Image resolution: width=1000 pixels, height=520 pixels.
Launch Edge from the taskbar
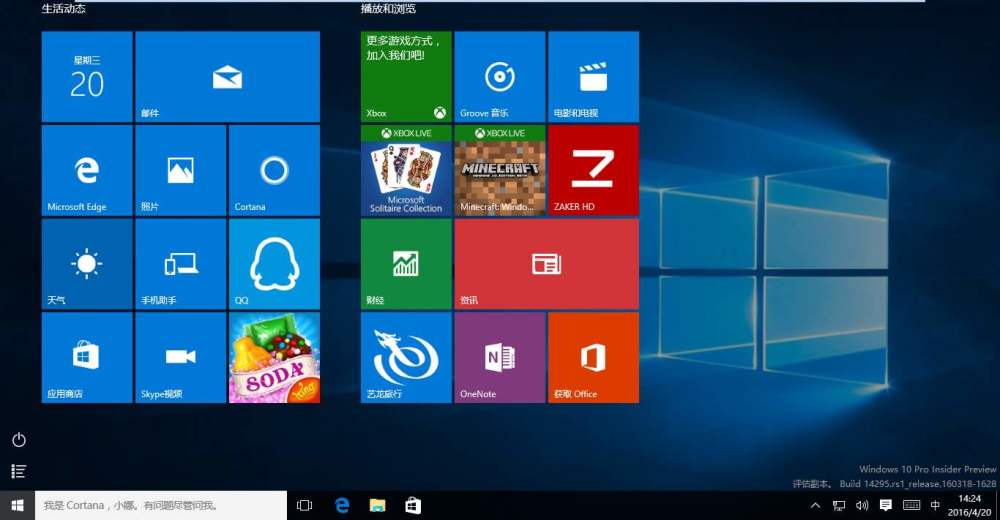(x=342, y=505)
